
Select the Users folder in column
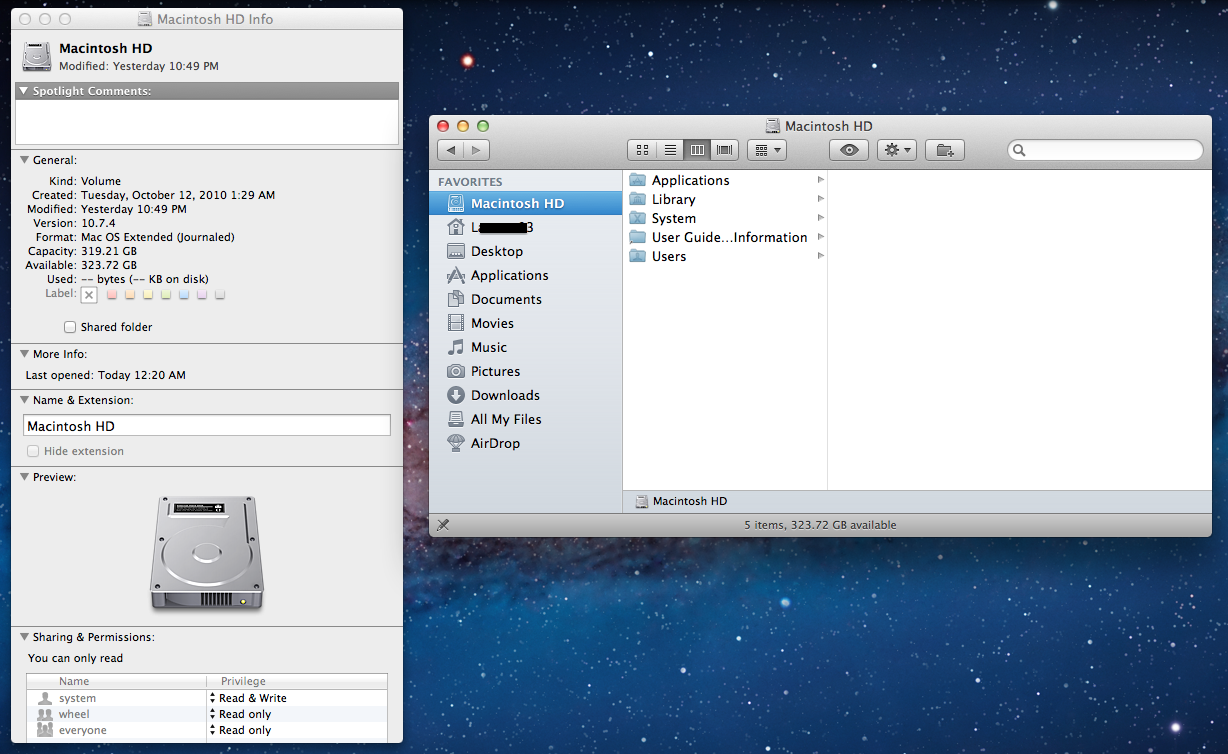(x=668, y=256)
